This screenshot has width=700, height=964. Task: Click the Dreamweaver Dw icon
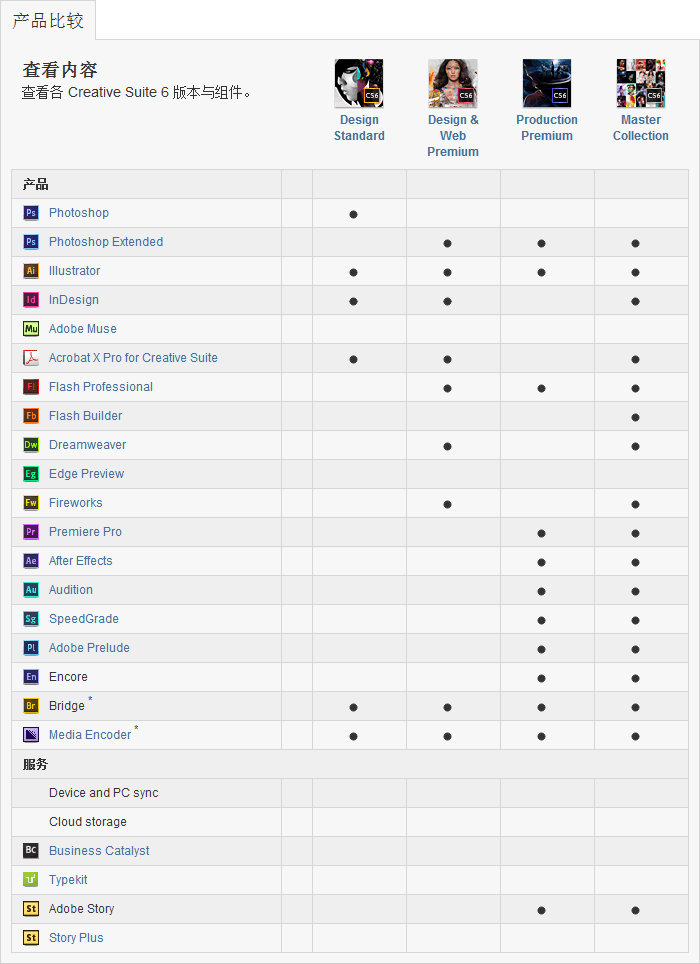click(x=31, y=445)
